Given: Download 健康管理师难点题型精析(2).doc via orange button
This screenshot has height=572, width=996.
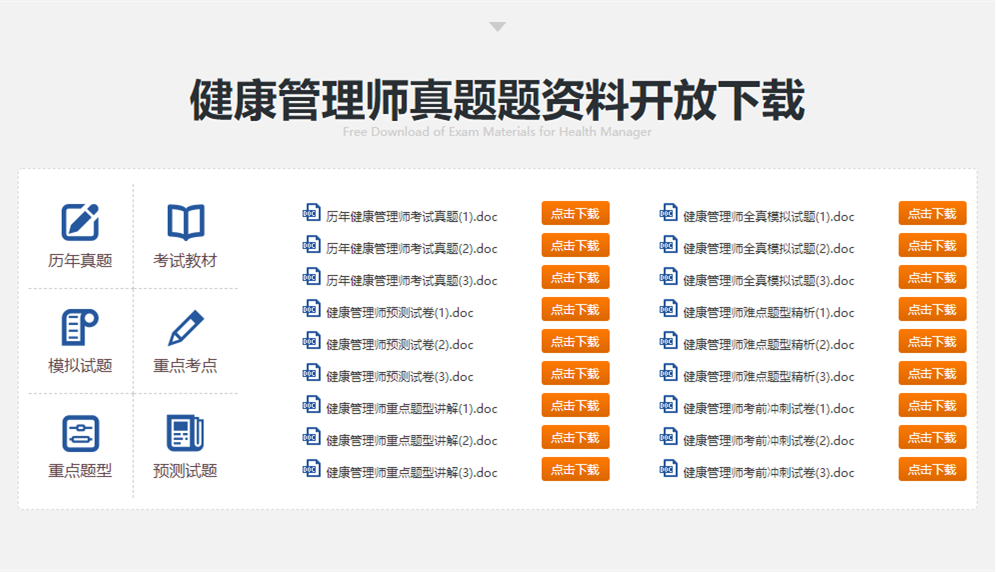Looking at the screenshot, I should pyautogui.click(x=932, y=342).
